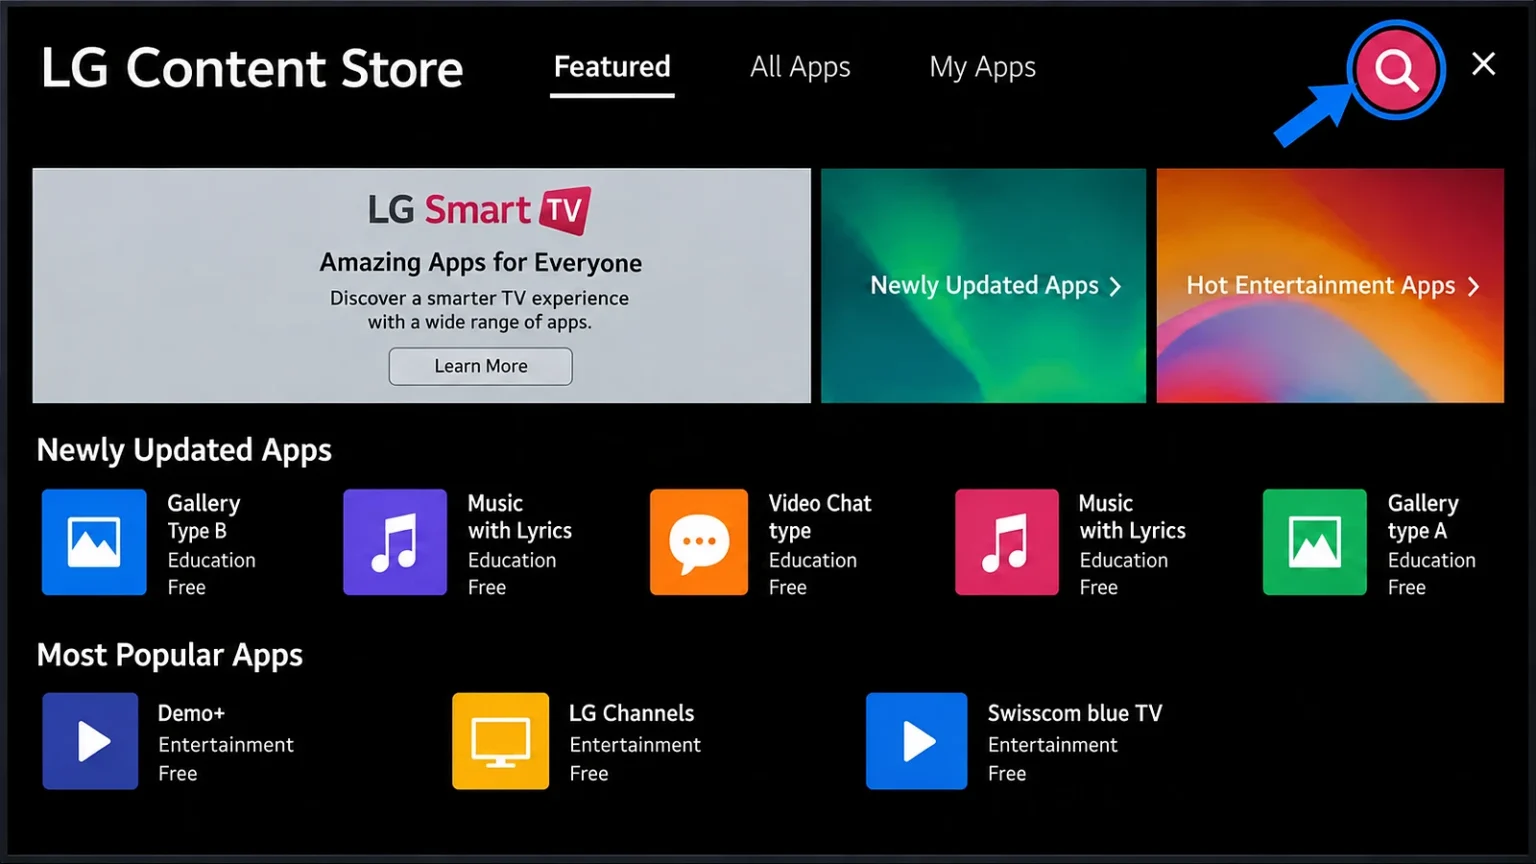Open the Newly Updated Apps banner tile
Viewport: 1536px width, 864px height.
pyautogui.click(x=983, y=286)
